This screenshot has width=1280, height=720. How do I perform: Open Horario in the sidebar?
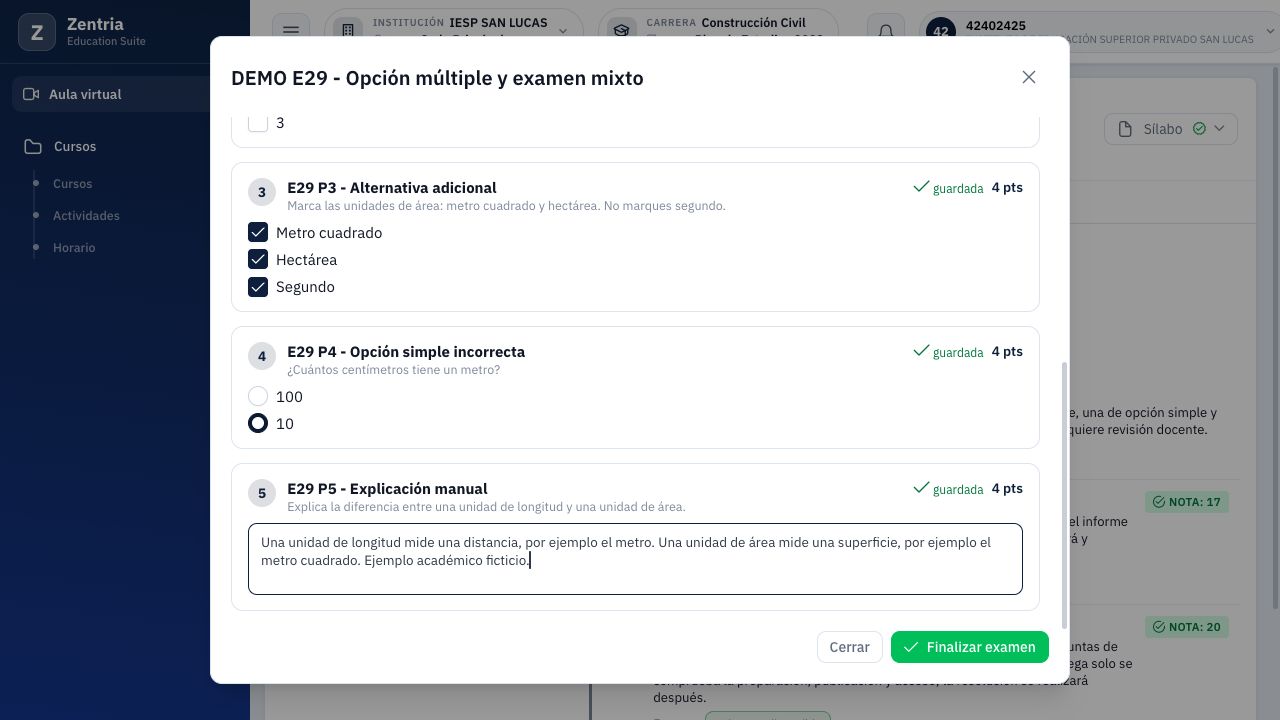(x=74, y=248)
